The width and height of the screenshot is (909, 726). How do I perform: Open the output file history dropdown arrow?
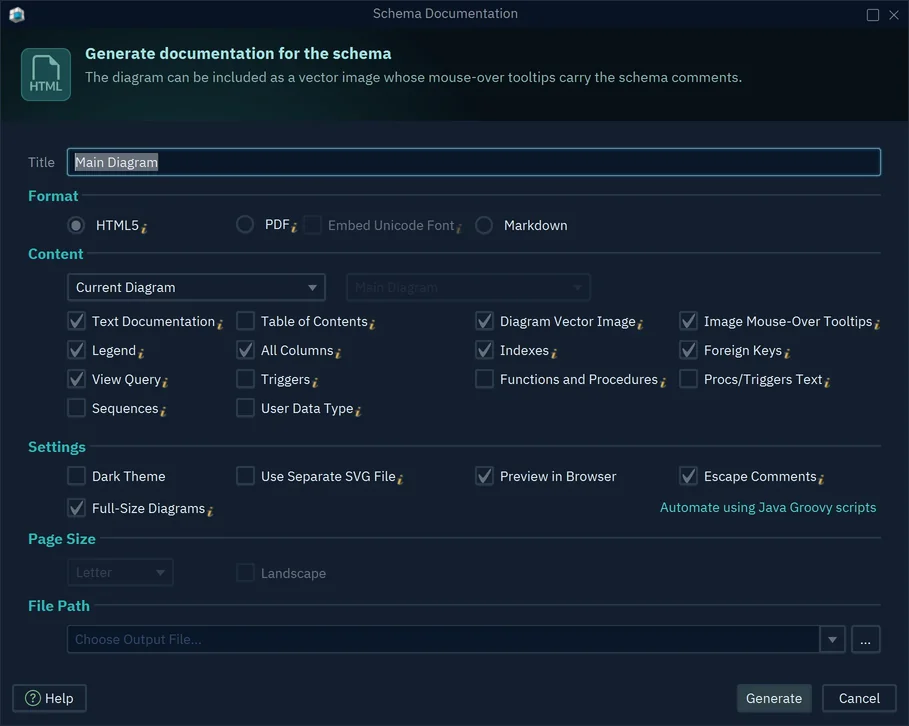832,640
